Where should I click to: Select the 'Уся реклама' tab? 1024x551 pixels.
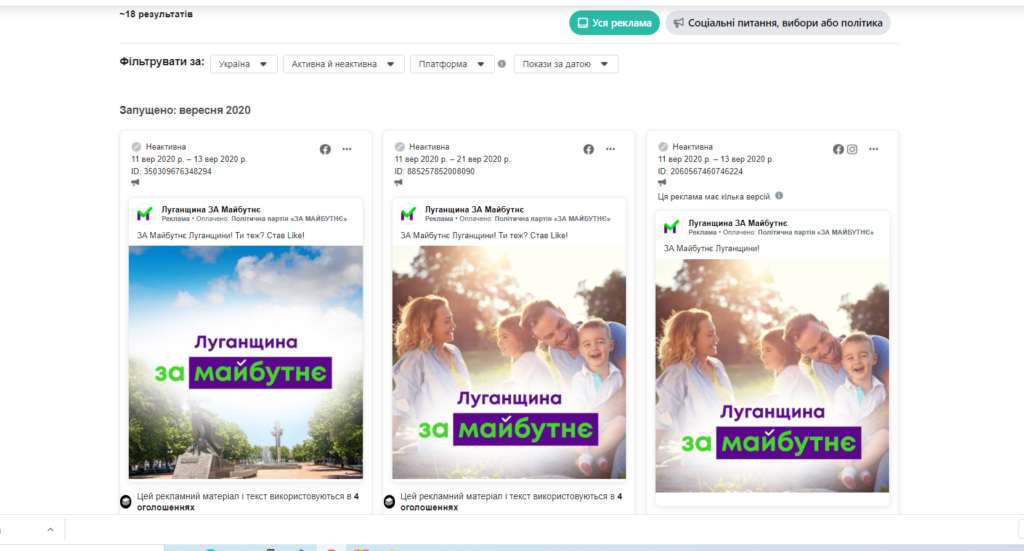coord(614,23)
